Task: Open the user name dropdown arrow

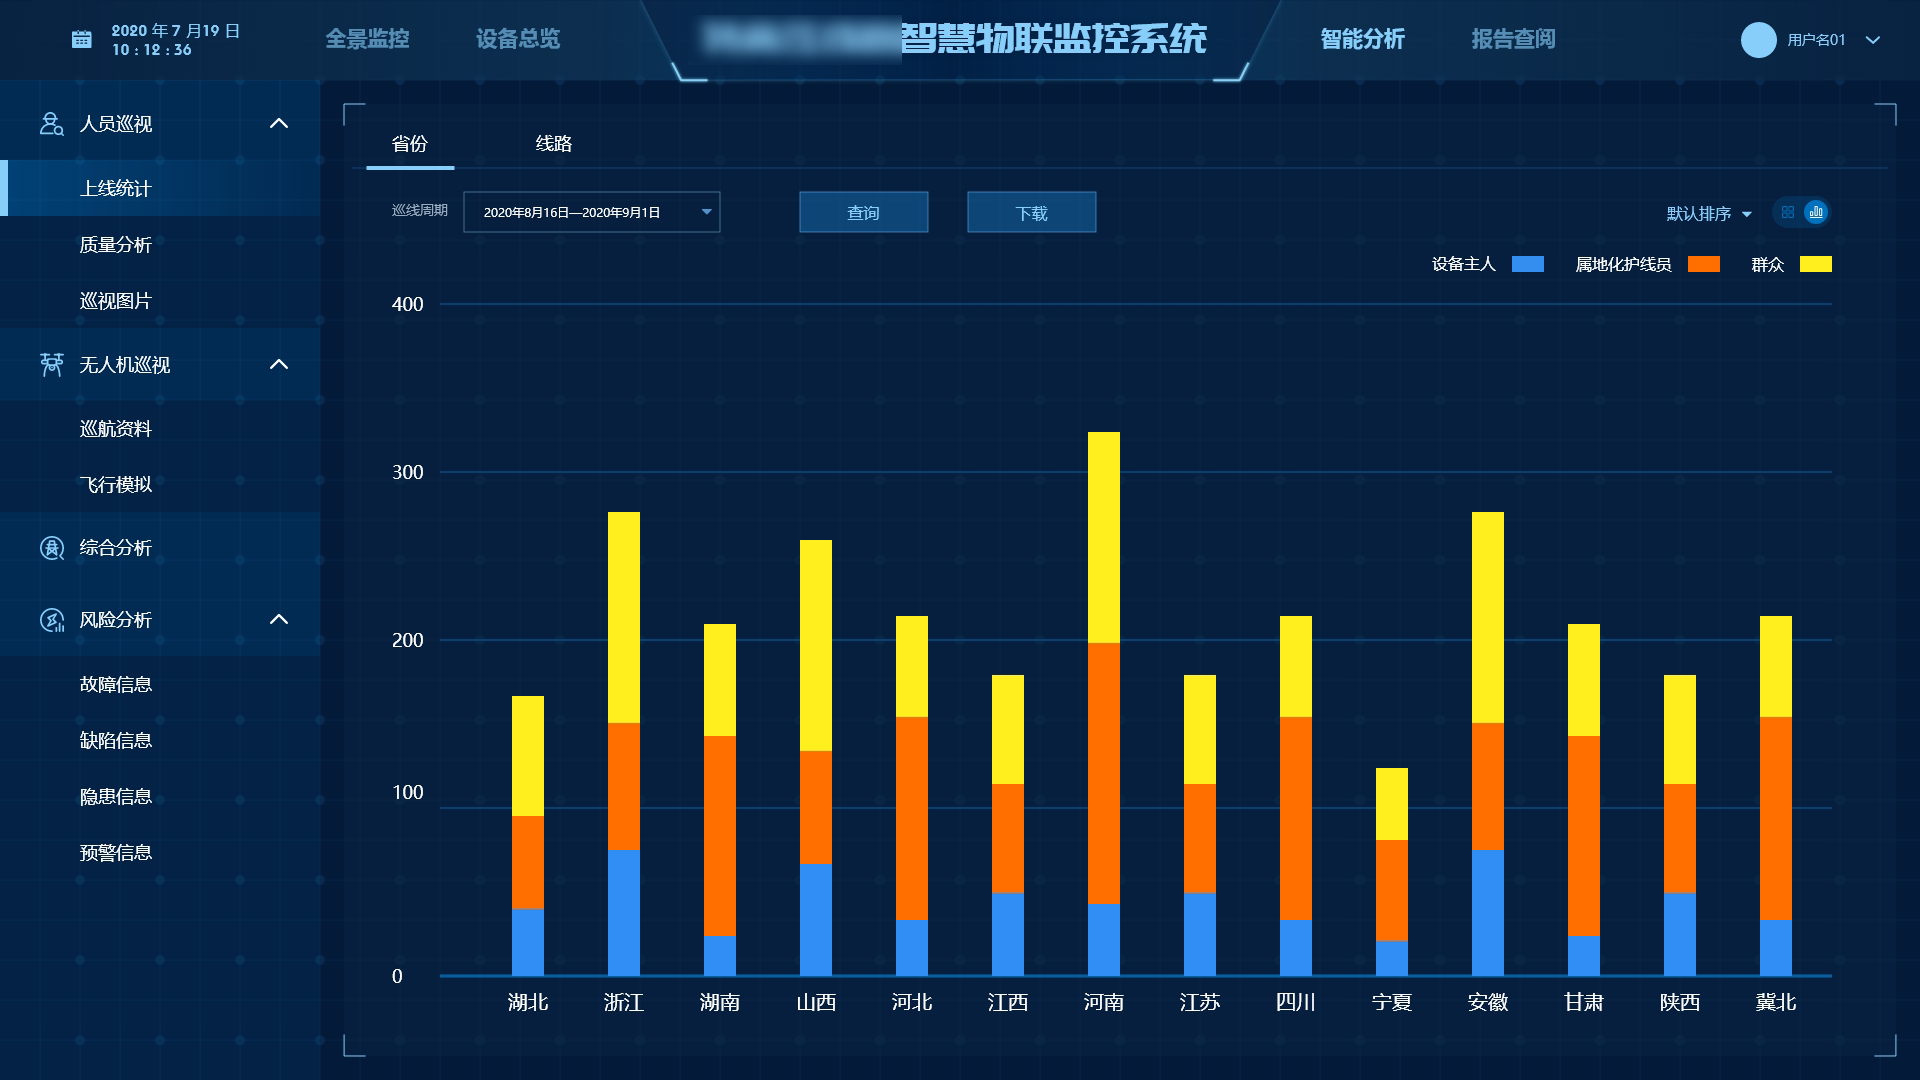Action: point(1873,40)
